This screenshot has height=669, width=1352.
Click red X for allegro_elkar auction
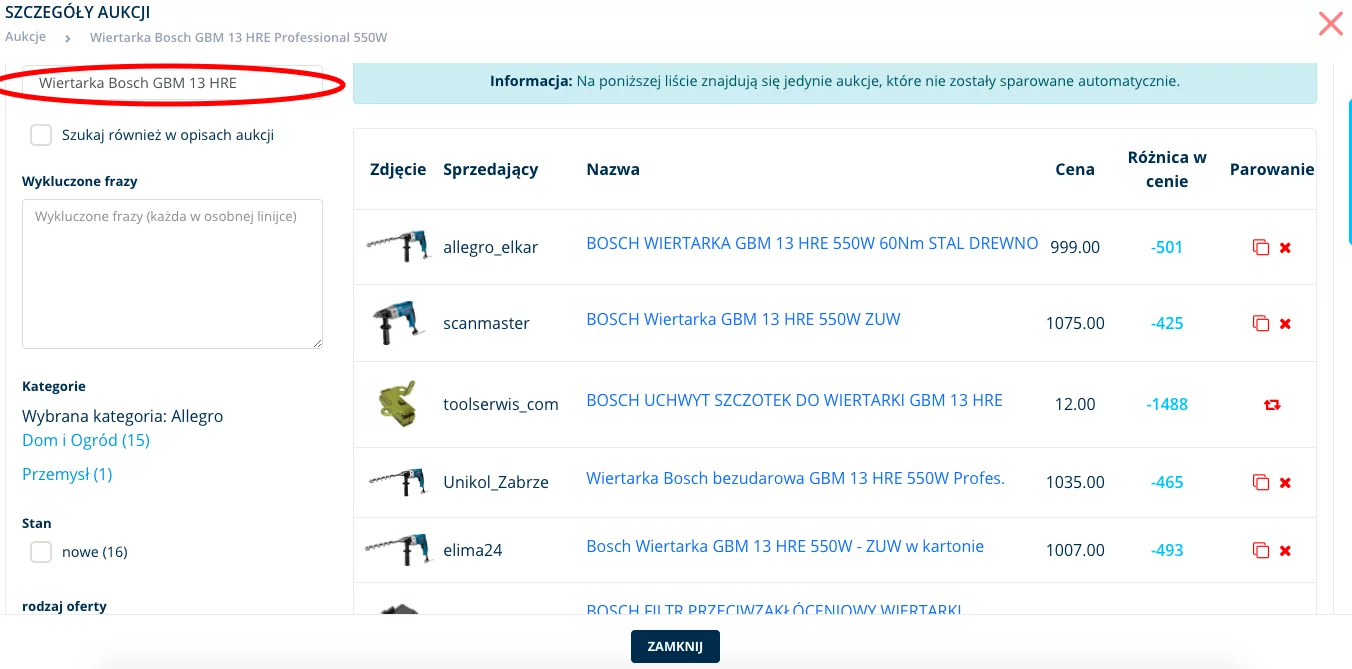[x=1286, y=247]
